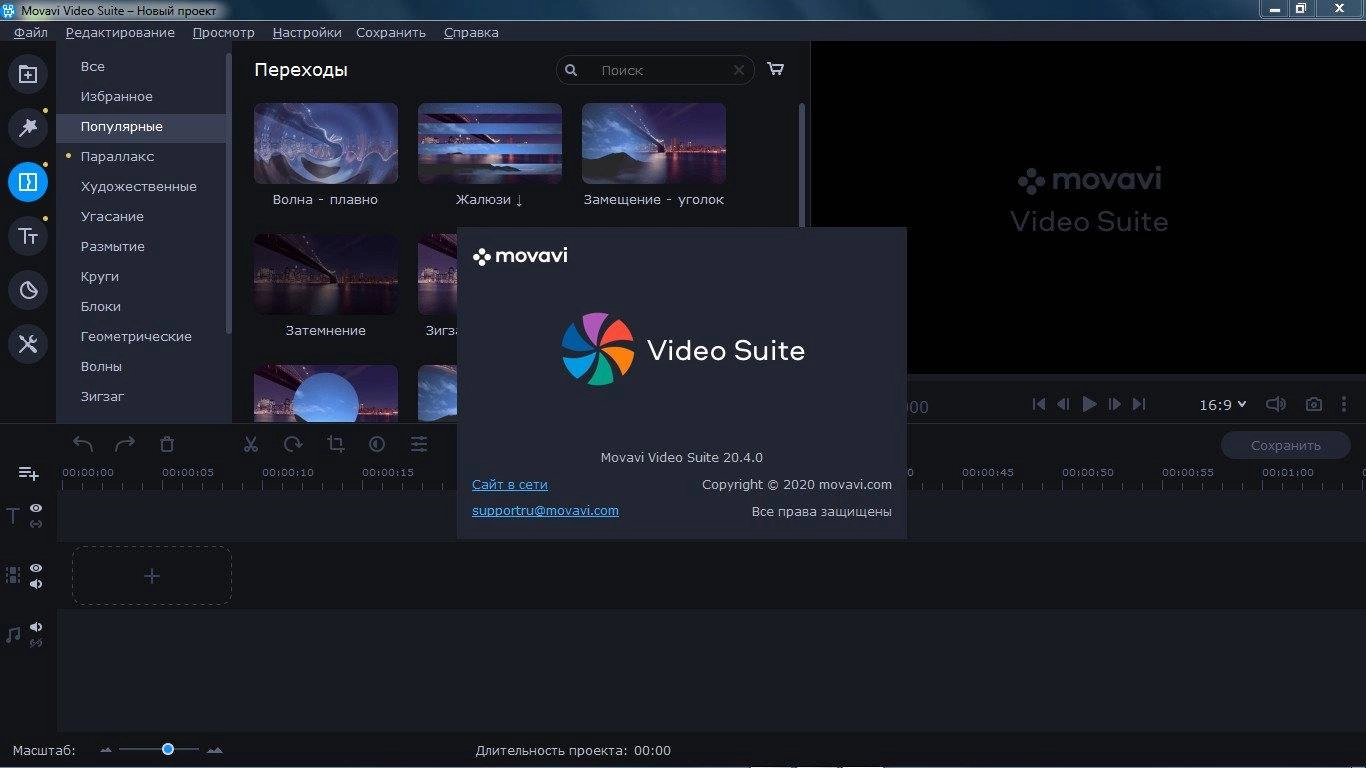Select the Геометрические category

pyautogui.click(x=141, y=336)
